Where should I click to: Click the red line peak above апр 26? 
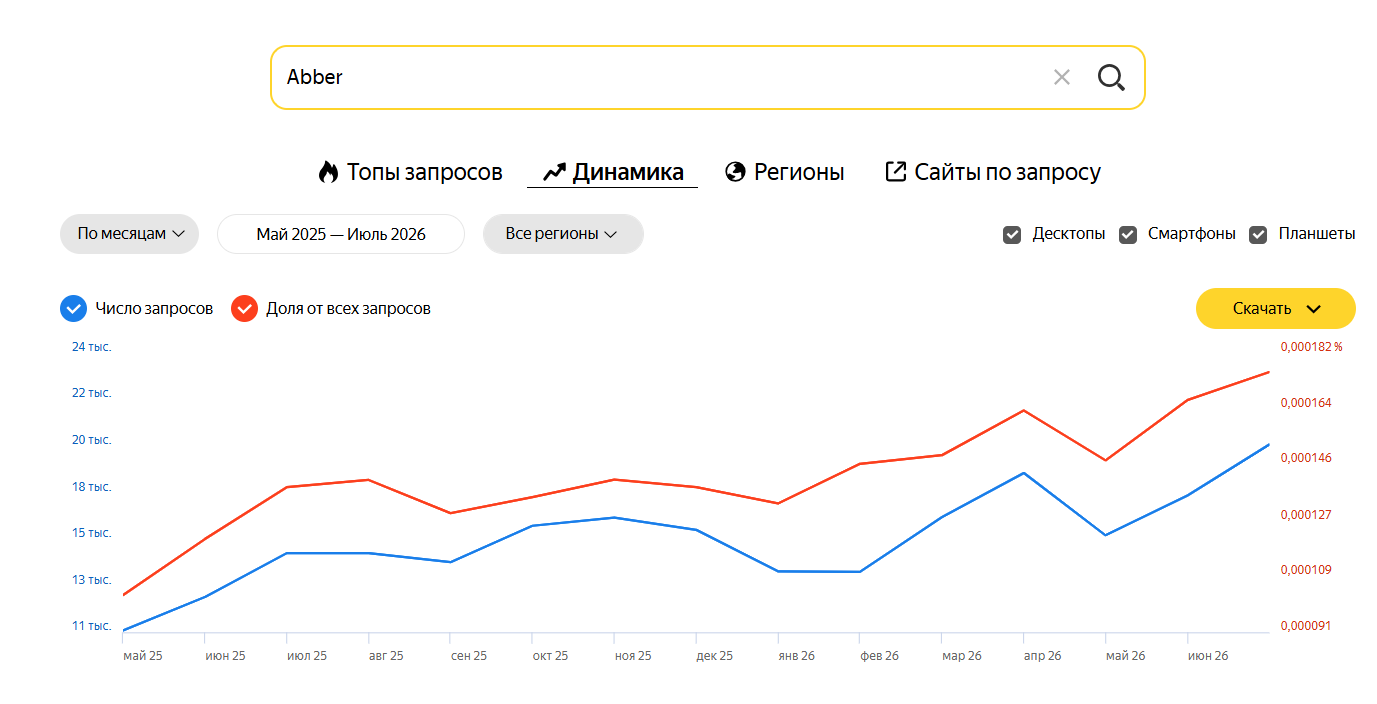pyautogui.click(x=1024, y=410)
